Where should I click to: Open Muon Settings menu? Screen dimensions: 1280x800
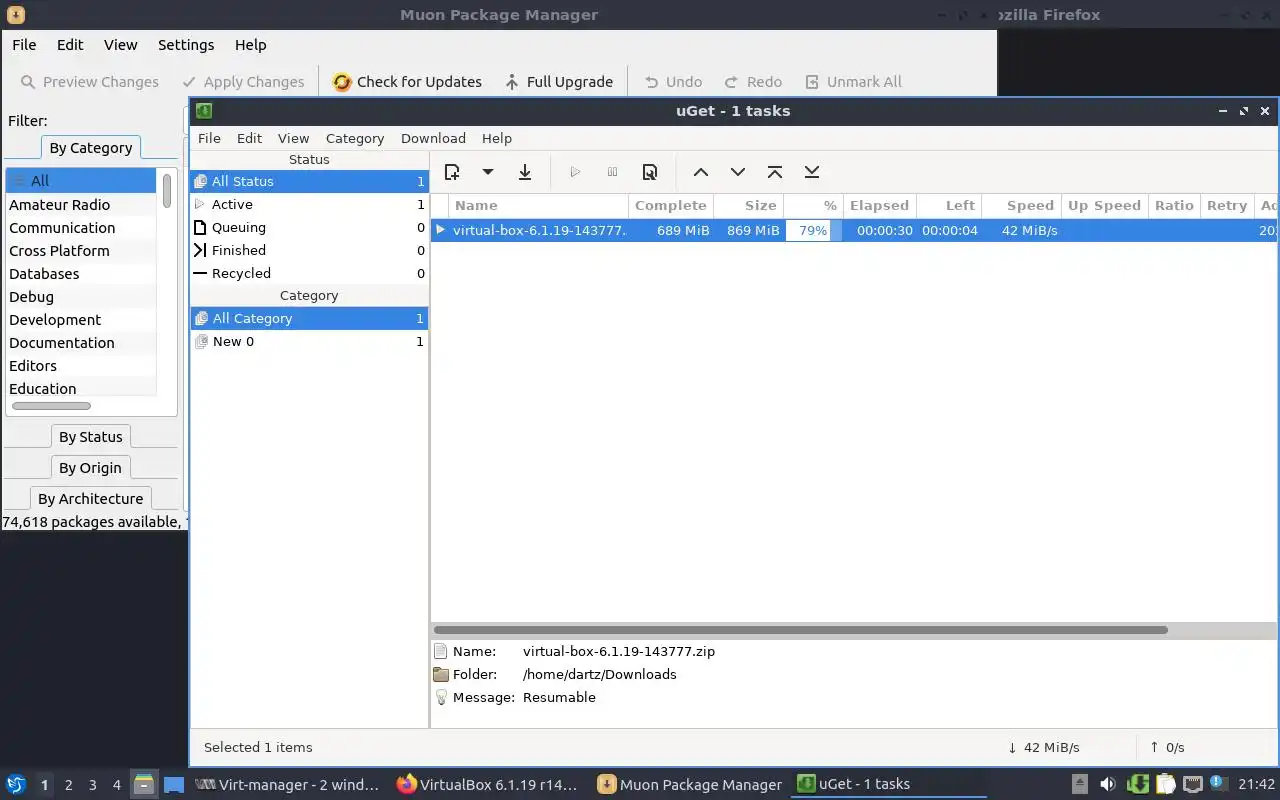click(186, 44)
